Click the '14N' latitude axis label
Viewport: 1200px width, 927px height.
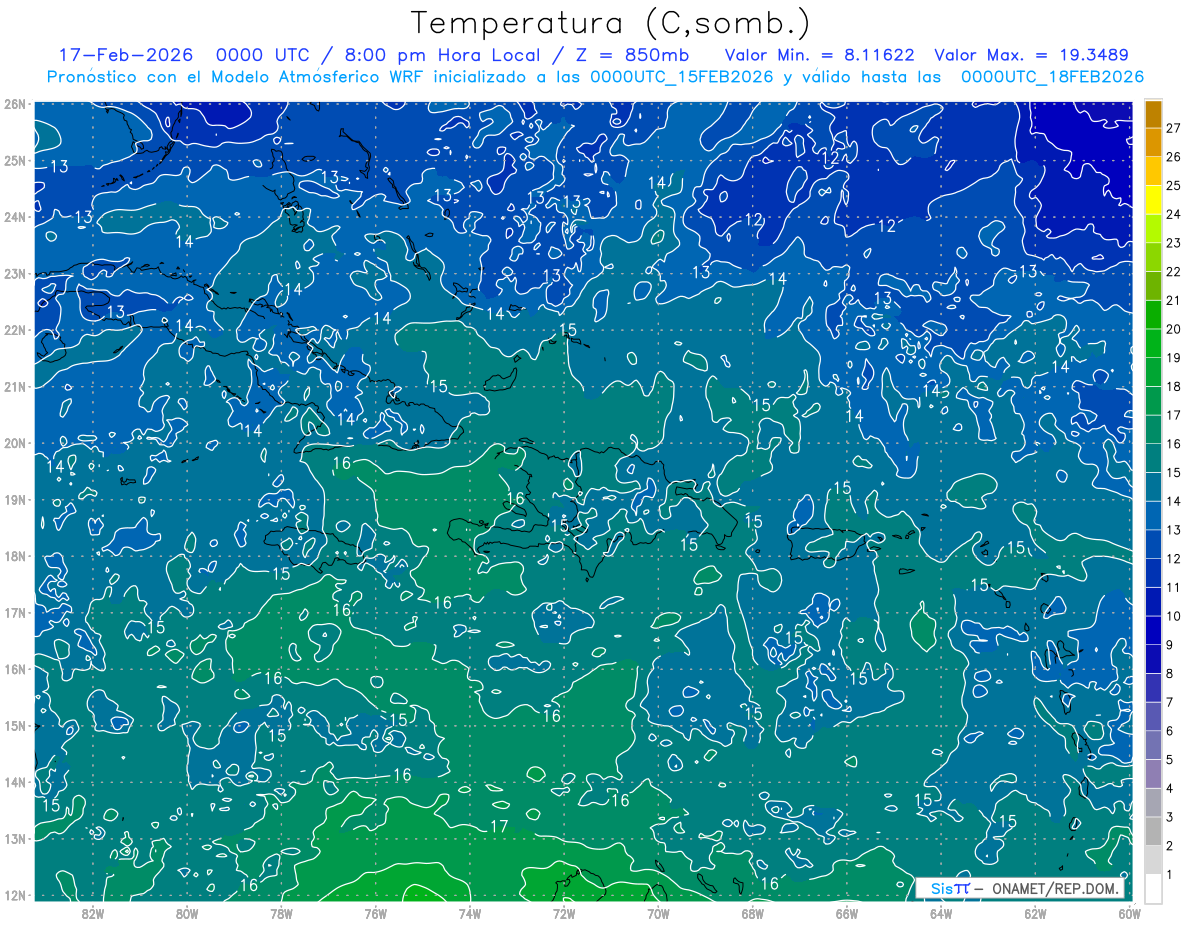[x=14, y=782]
